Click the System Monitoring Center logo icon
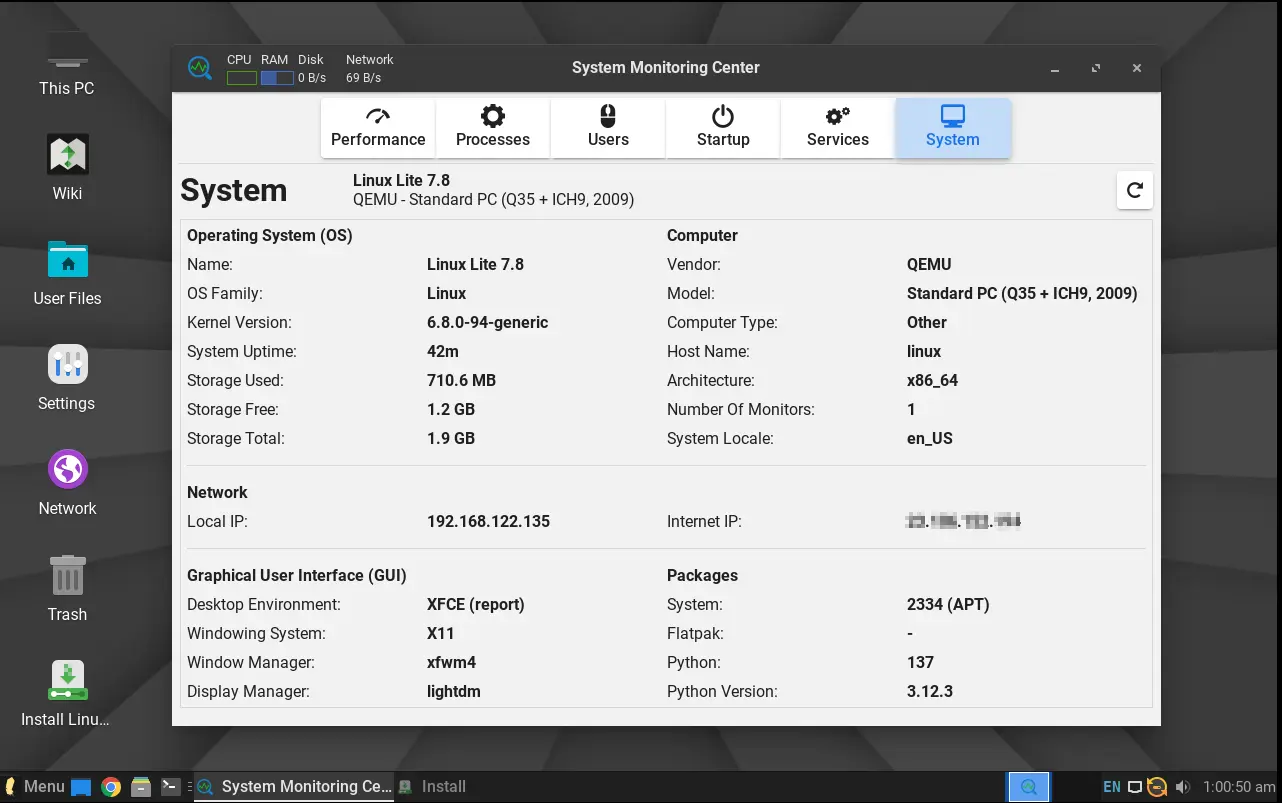 tap(200, 68)
